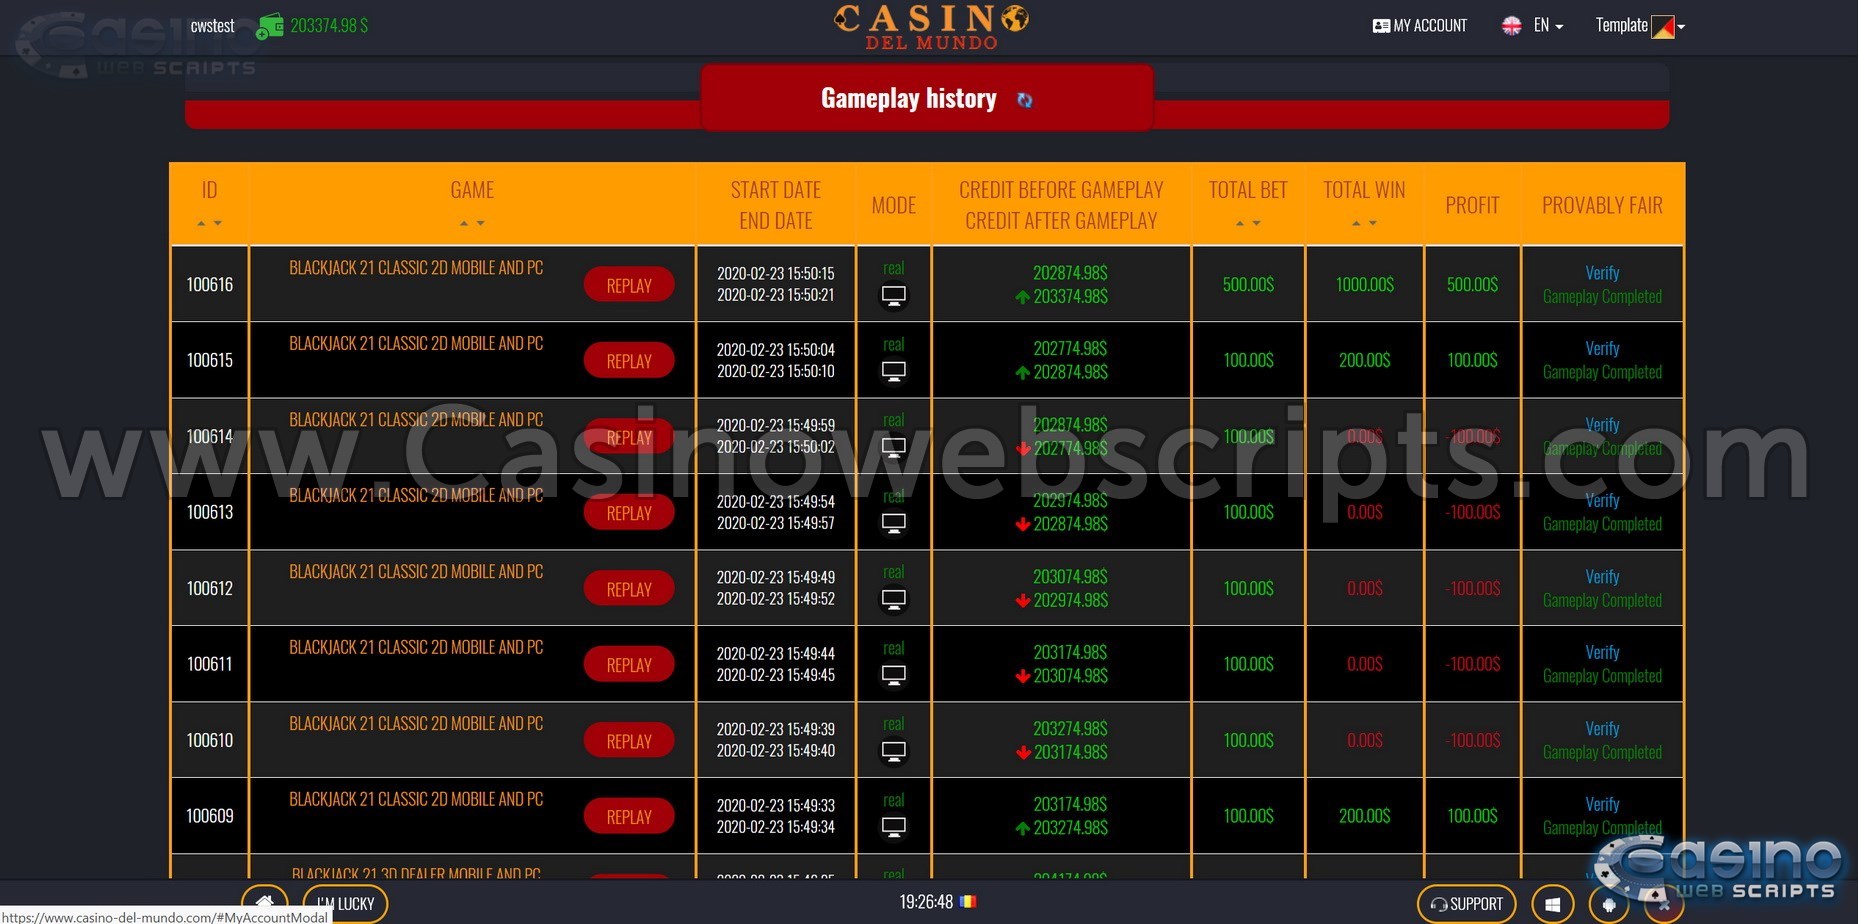Verify provably fair for game 100615

[x=1602, y=349]
